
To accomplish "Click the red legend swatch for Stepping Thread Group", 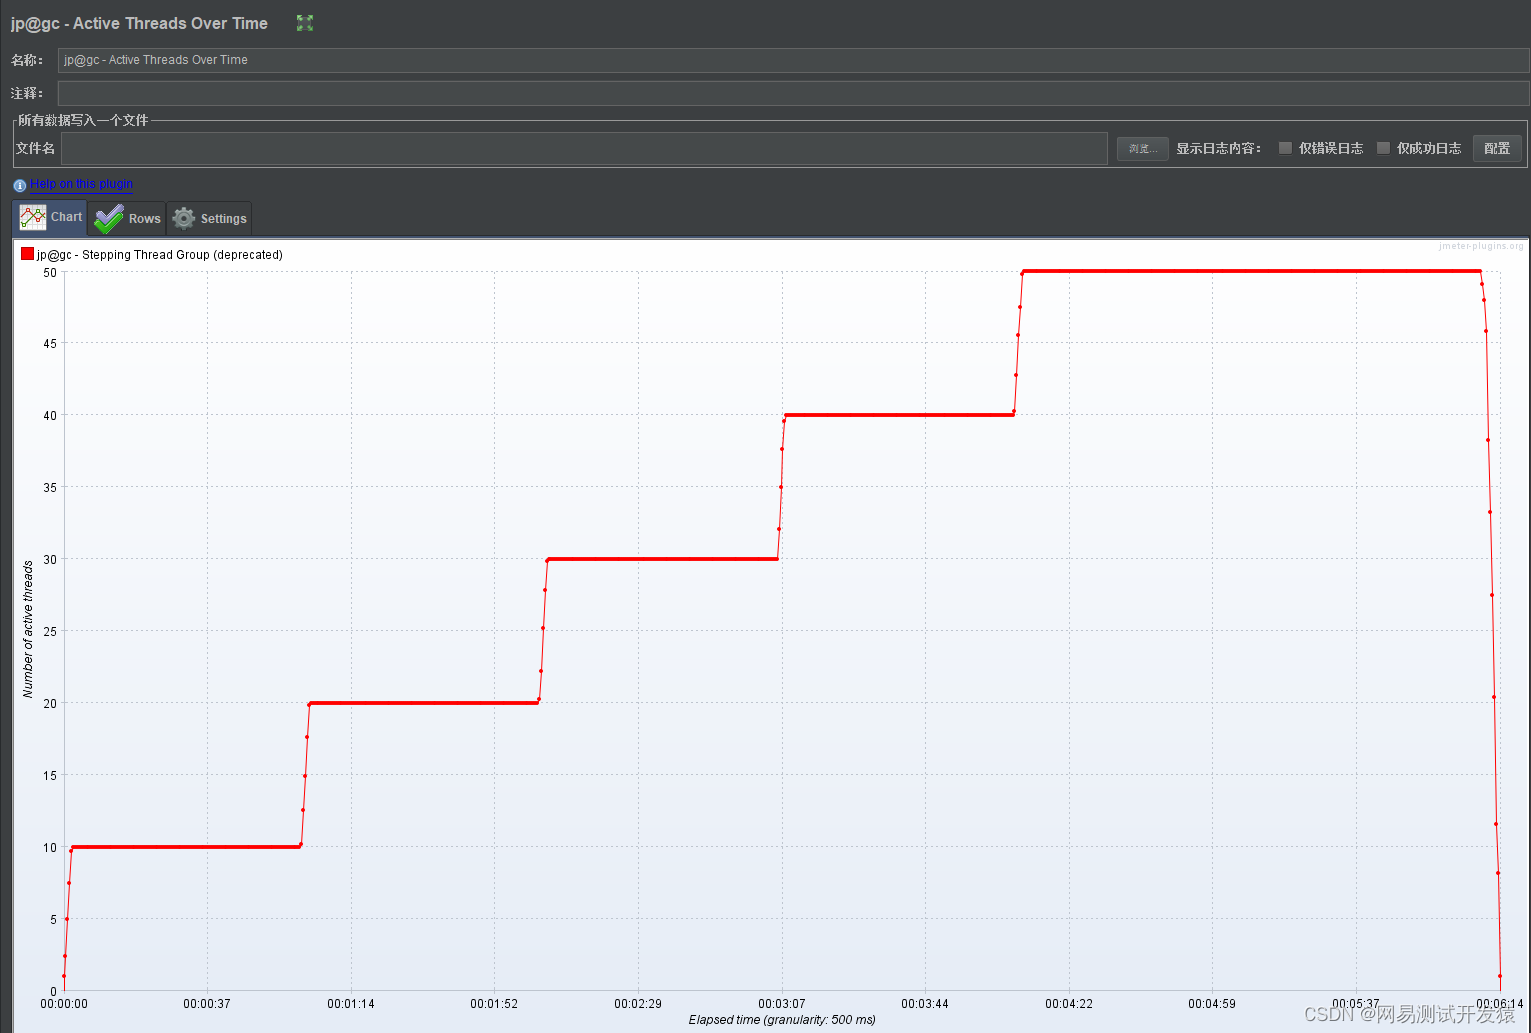I will coord(27,254).
